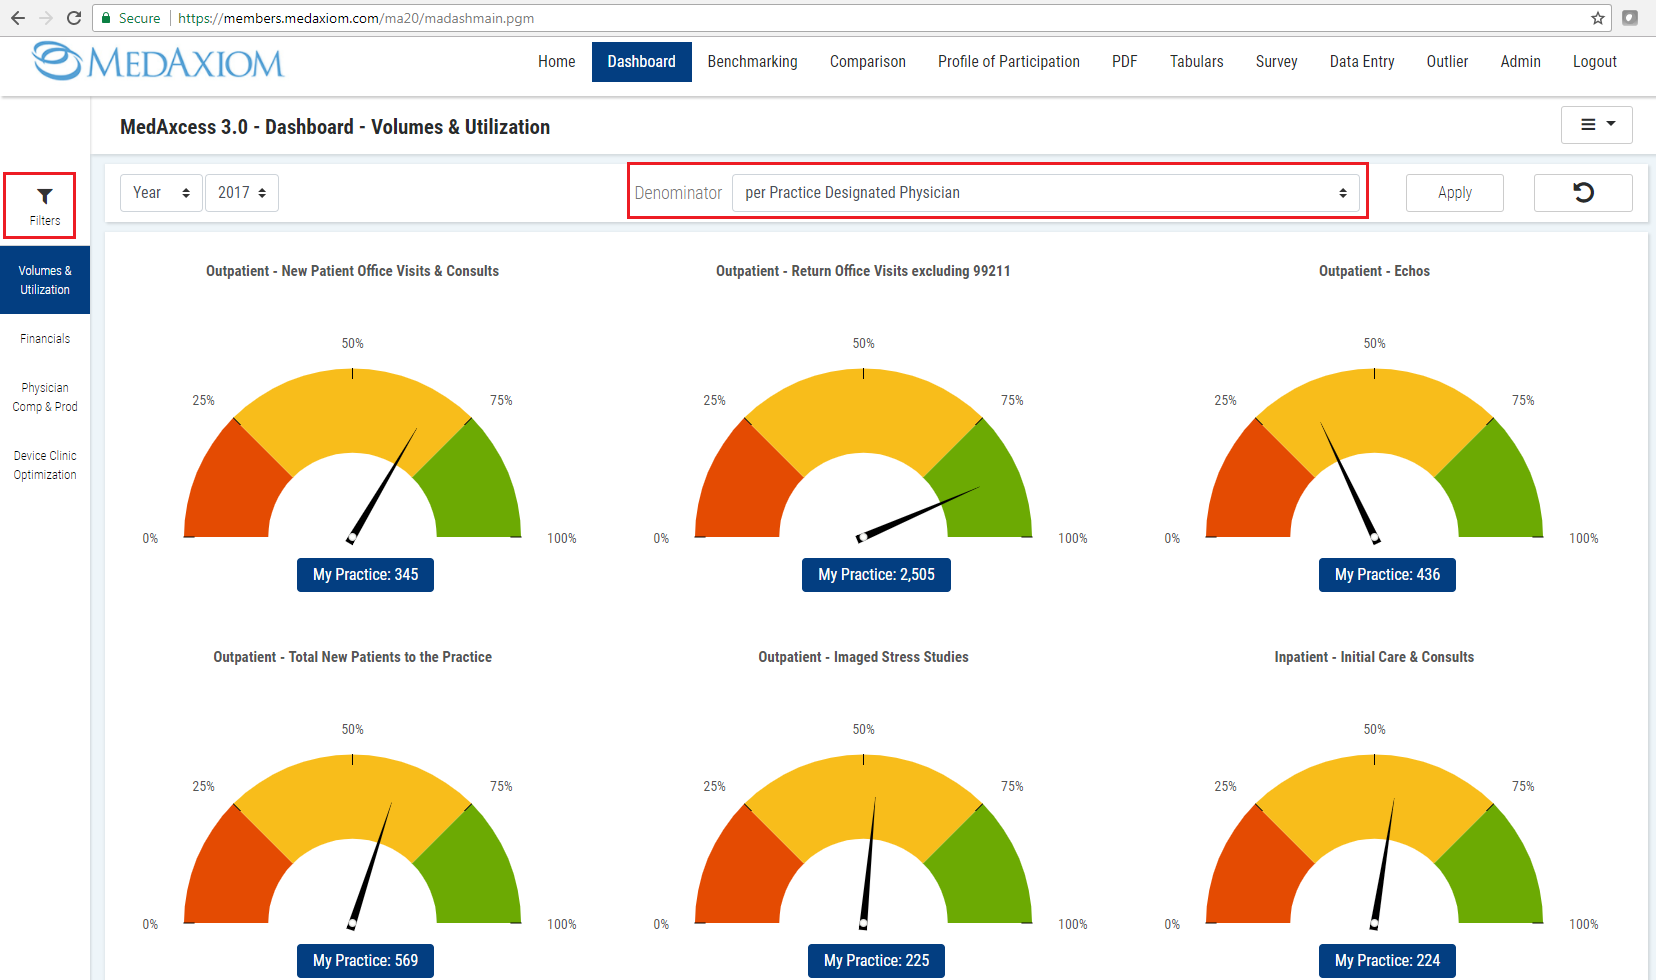The width and height of the screenshot is (1656, 980).
Task: Select Financials in the sidebar
Action: (x=45, y=339)
